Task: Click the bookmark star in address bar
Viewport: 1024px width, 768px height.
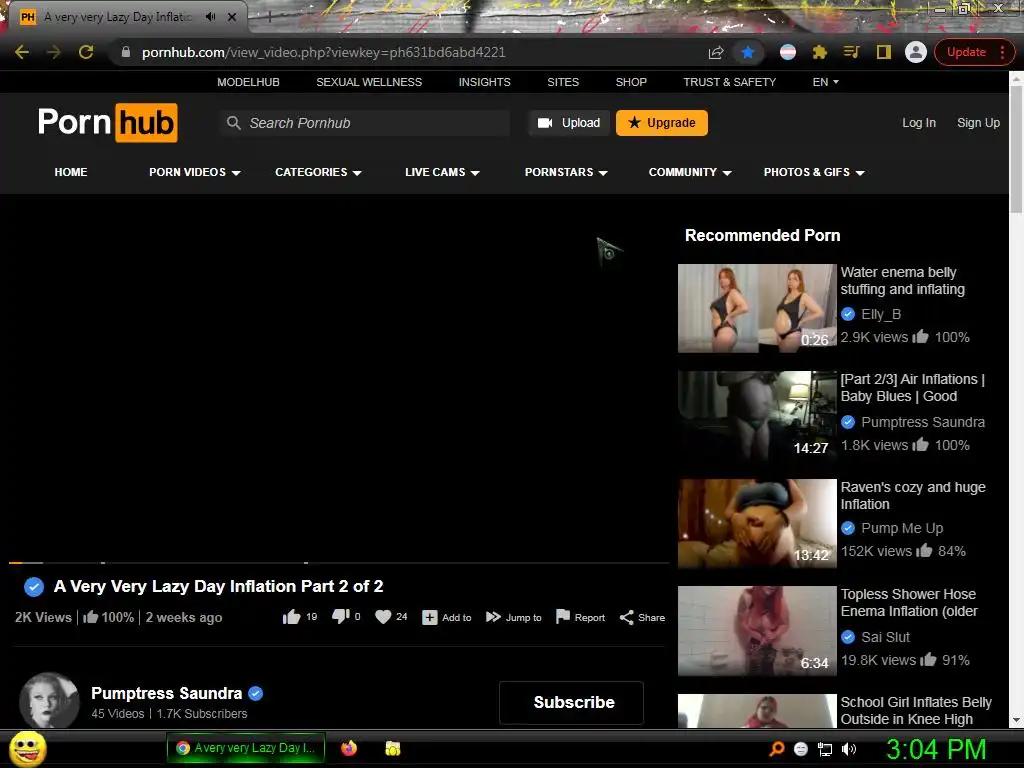Action: click(x=748, y=52)
